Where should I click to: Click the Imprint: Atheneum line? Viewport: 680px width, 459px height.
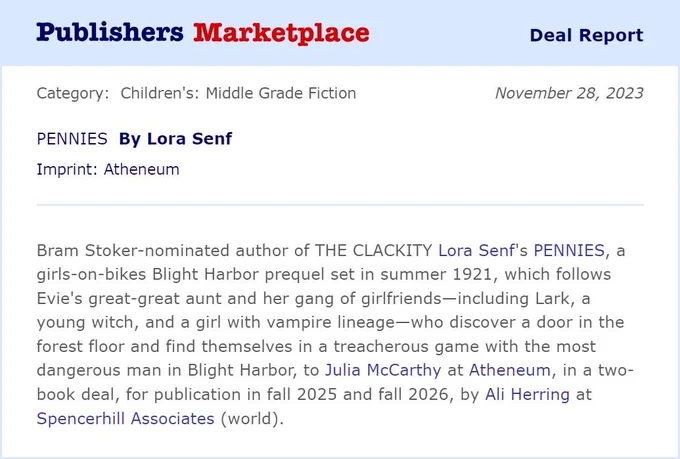pyautogui.click(x=108, y=169)
